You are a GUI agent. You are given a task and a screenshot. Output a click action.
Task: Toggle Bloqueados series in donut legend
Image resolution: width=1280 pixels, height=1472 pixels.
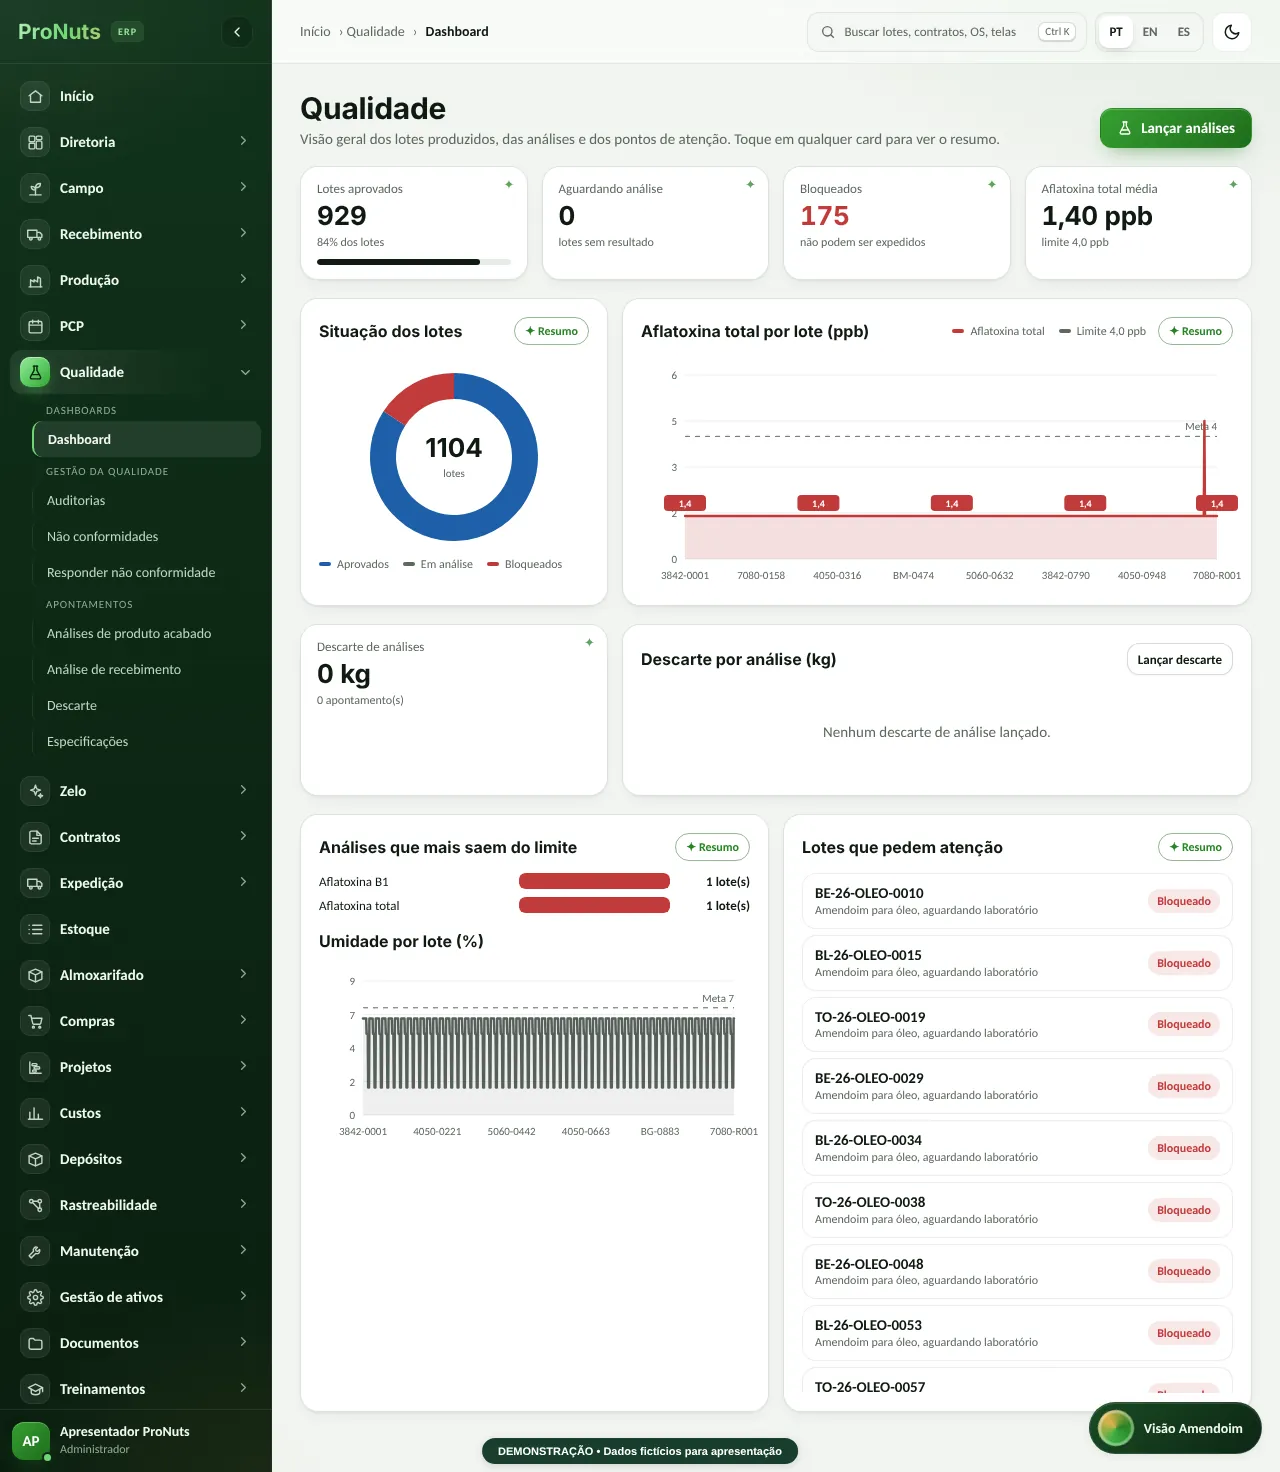(525, 564)
